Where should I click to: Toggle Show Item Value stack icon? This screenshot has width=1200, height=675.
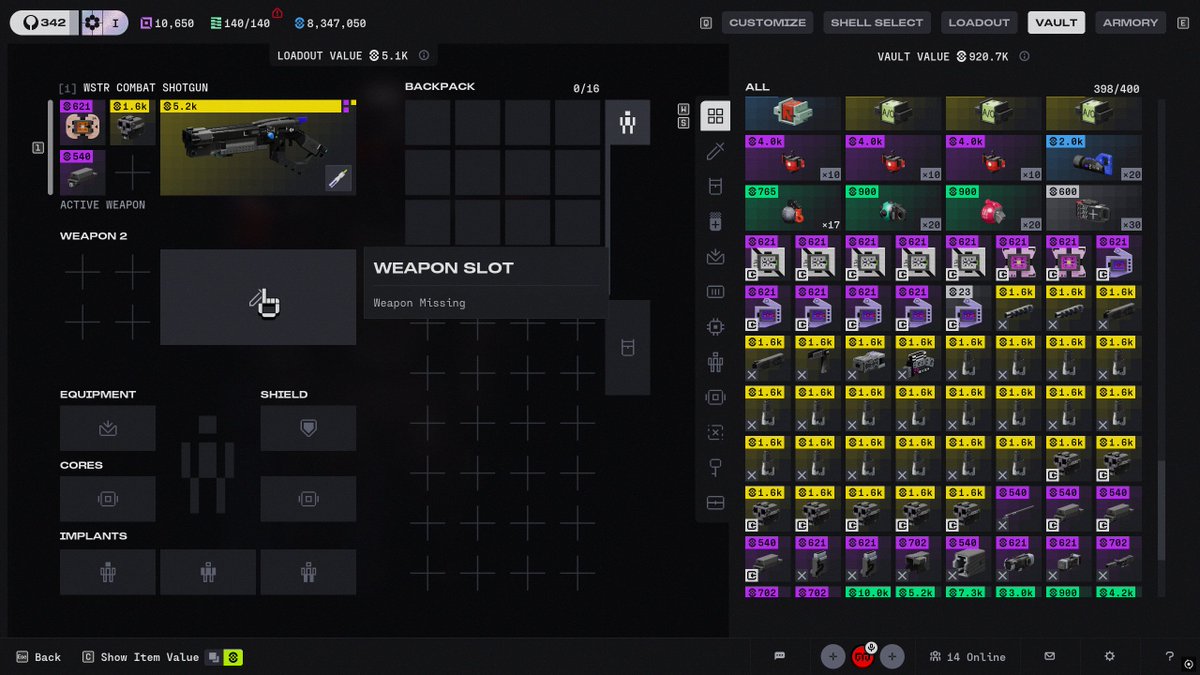[x=213, y=657]
